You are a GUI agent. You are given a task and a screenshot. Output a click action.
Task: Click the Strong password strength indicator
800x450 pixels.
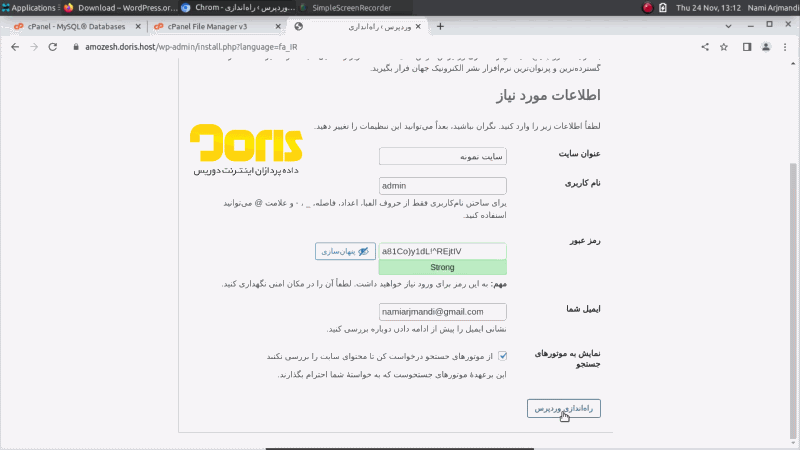(x=443, y=267)
